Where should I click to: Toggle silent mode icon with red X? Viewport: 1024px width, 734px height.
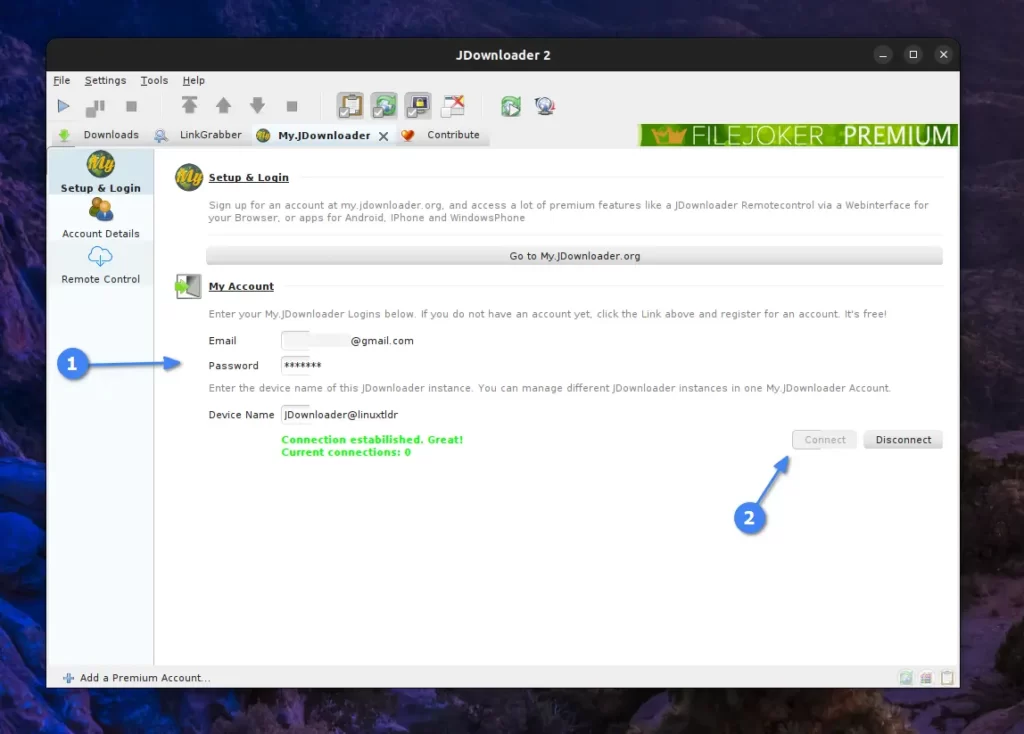click(x=452, y=106)
